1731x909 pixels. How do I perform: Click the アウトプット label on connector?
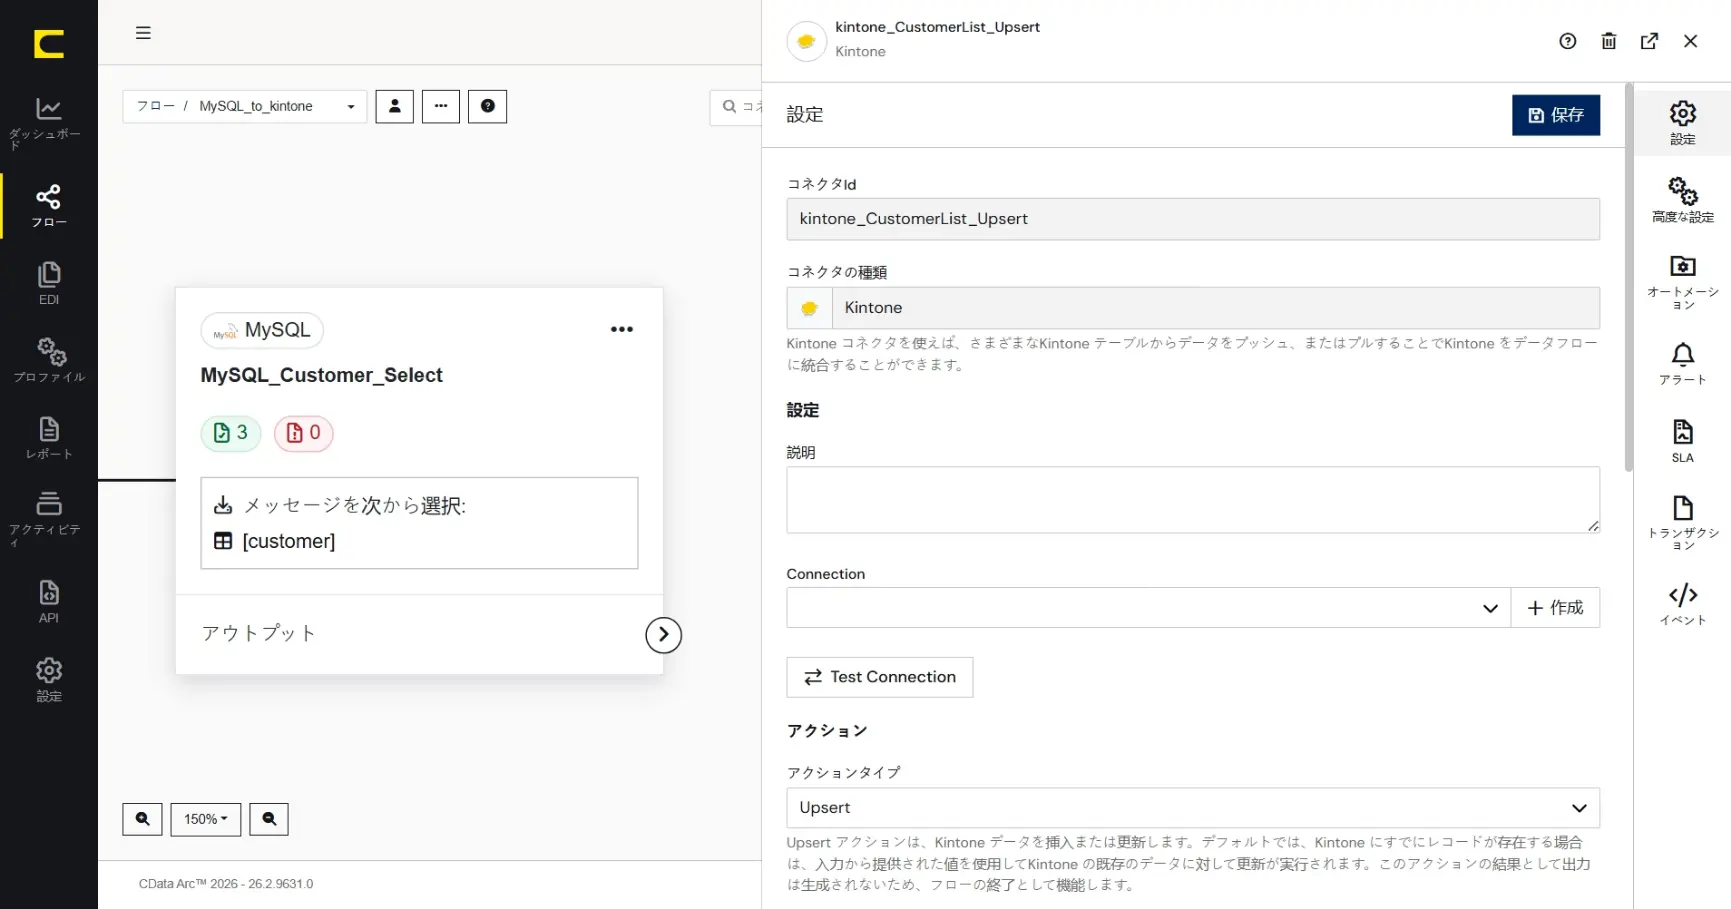[259, 633]
